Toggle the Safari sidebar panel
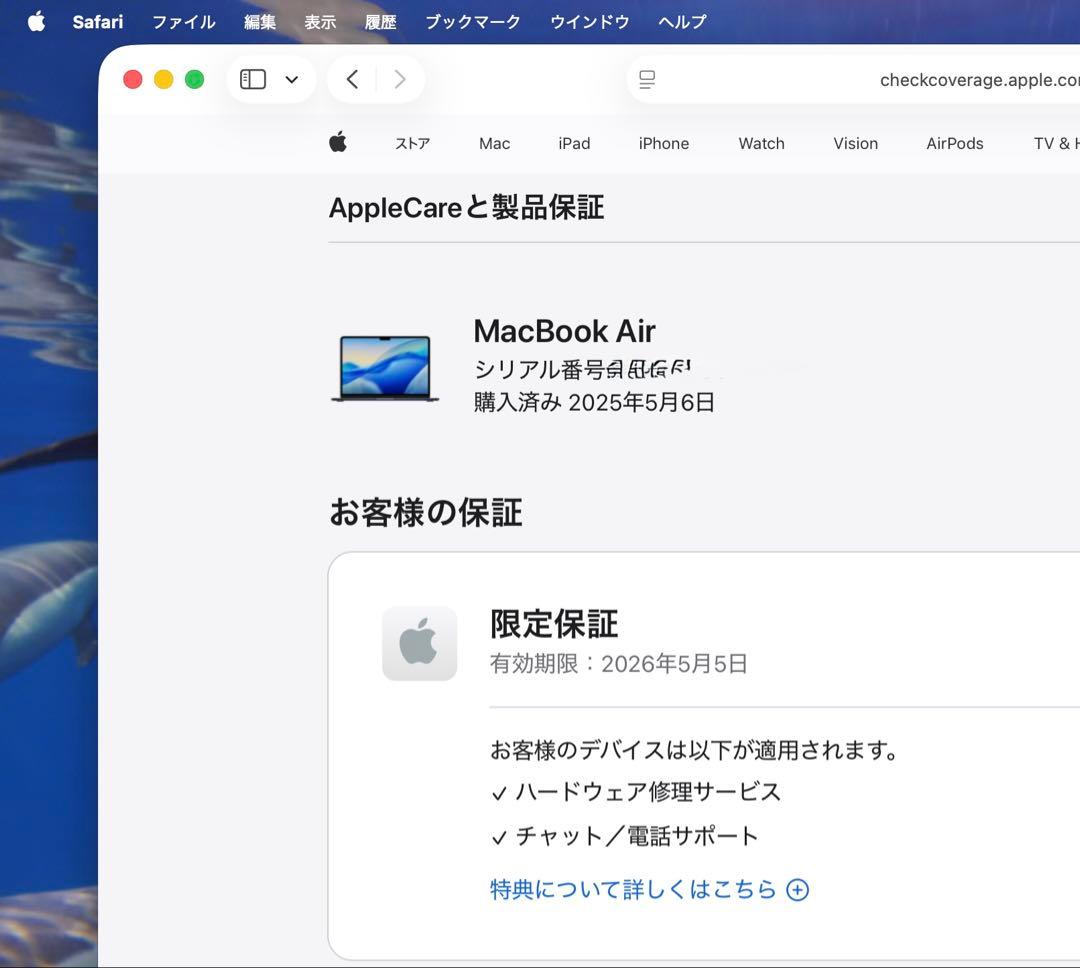 pos(252,78)
